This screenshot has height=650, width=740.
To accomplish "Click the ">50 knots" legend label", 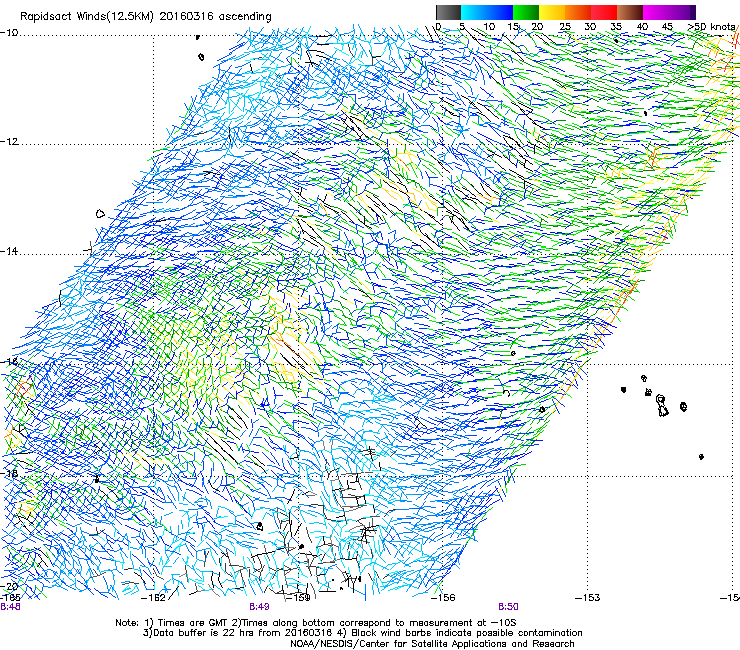I will tap(711, 27).
